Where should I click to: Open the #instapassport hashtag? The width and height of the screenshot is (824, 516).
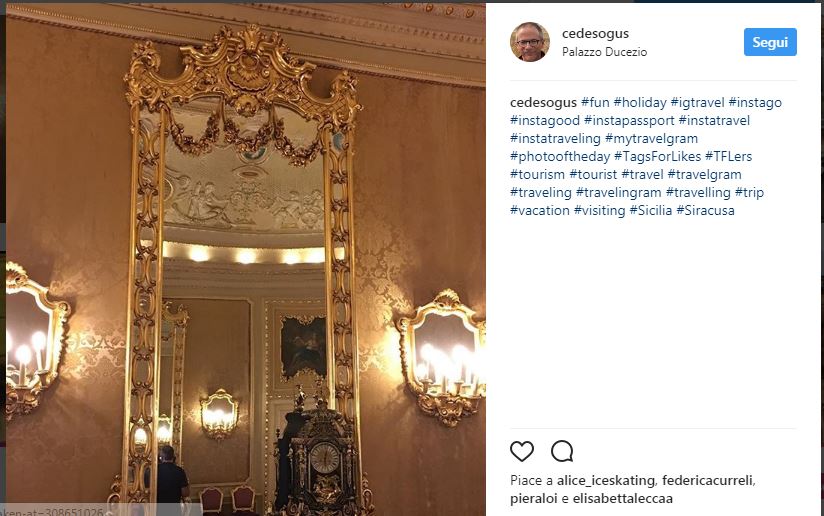pyautogui.click(x=629, y=120)
